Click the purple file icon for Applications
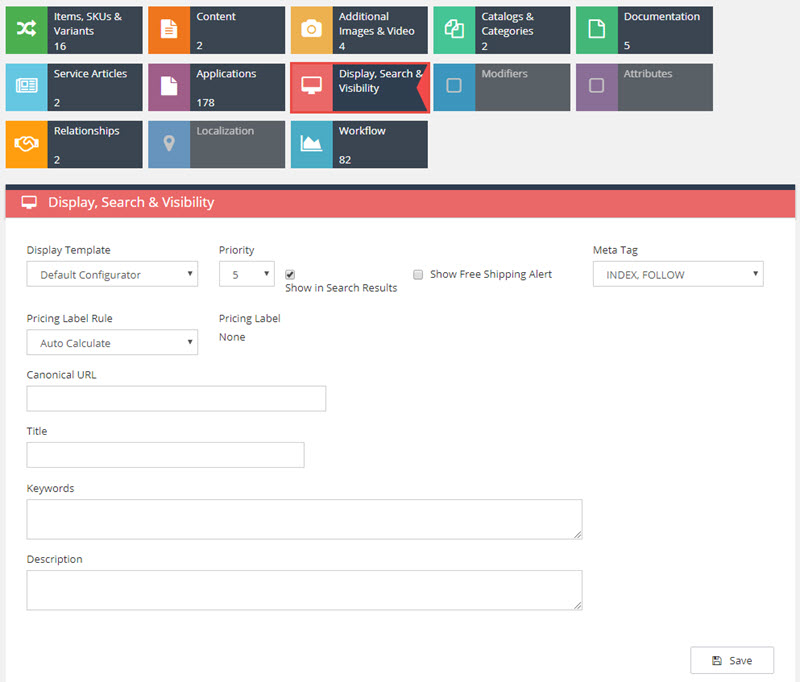Screen dimensions: 800x682 [x=169, y=86]
